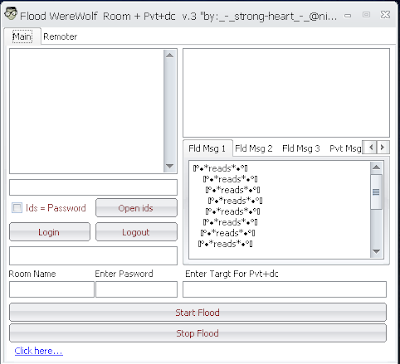400x364 pixels.
Task: Click the down arrow of flood message scrollbar
Action: click(376, 252)
